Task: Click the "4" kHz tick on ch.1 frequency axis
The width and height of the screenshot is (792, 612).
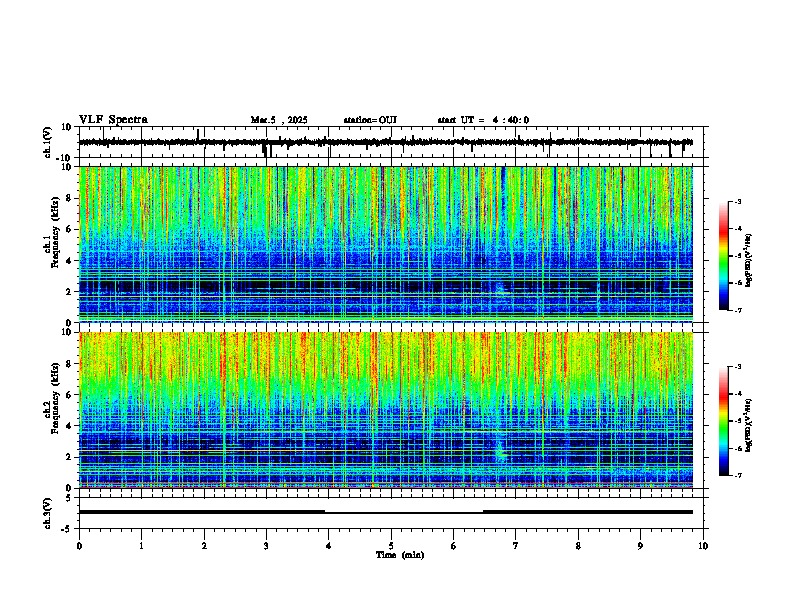Action: (x=70, y=261)
